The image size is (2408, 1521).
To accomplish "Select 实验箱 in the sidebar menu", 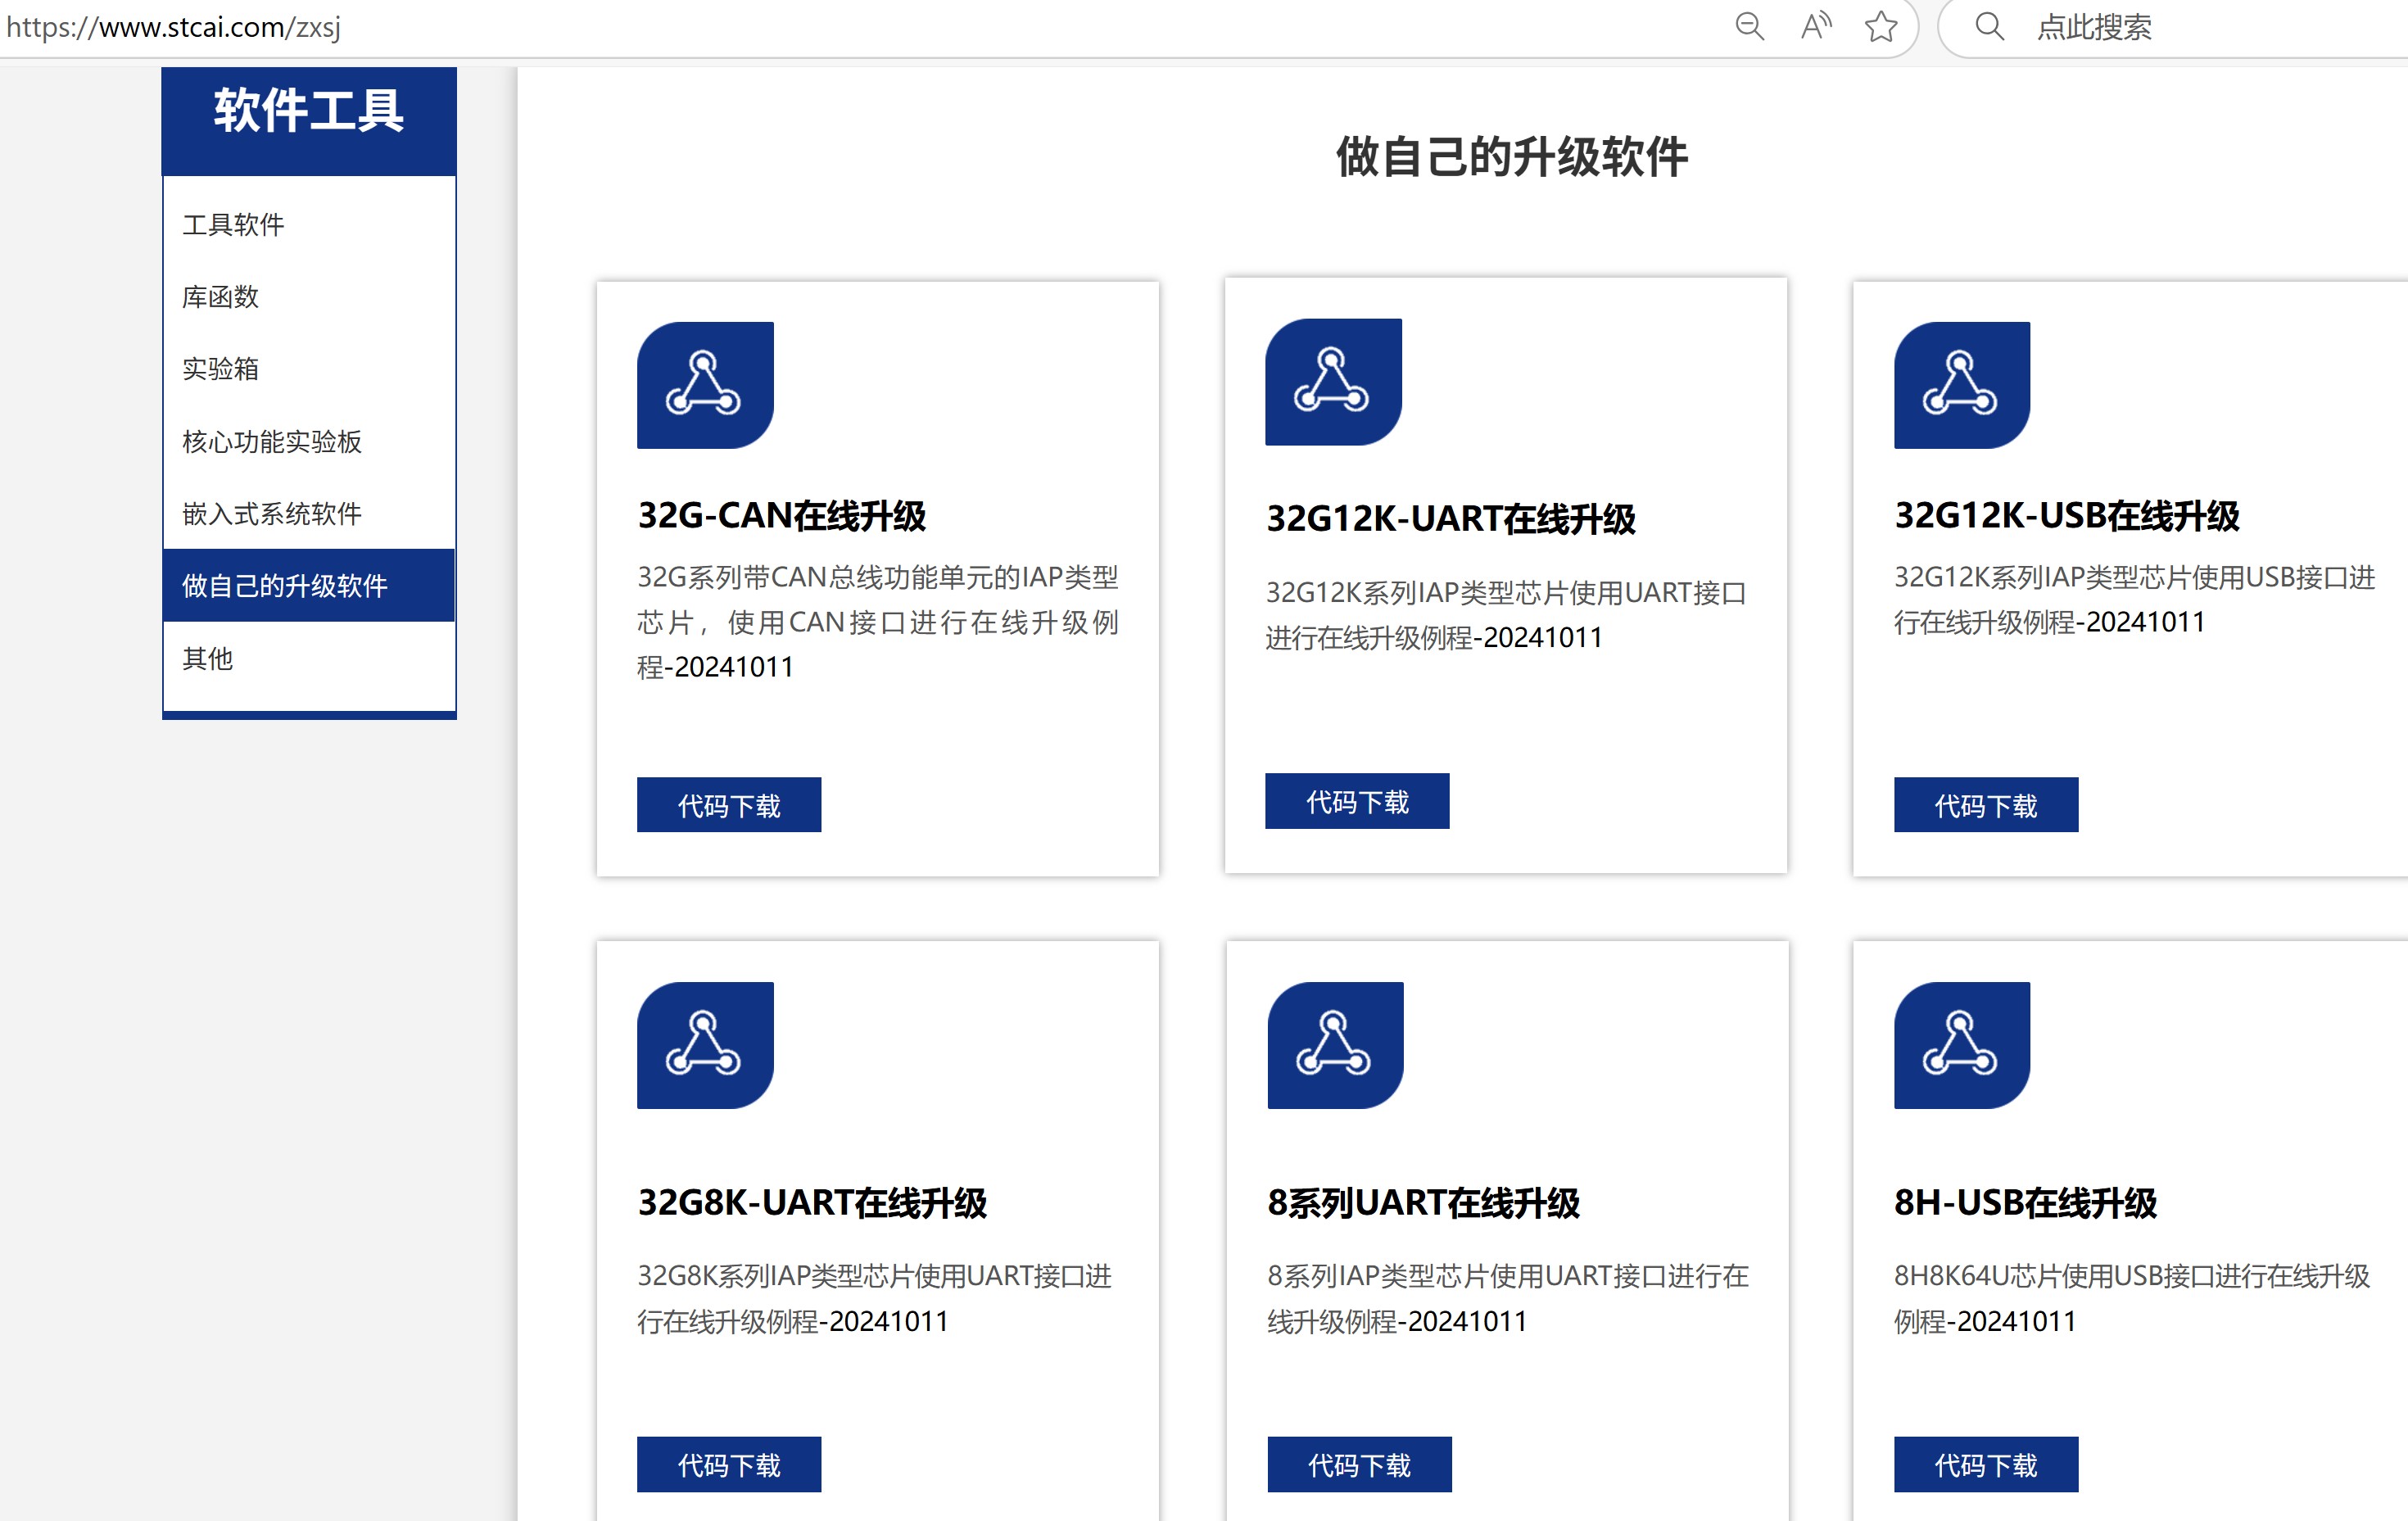I will (309, 368).
